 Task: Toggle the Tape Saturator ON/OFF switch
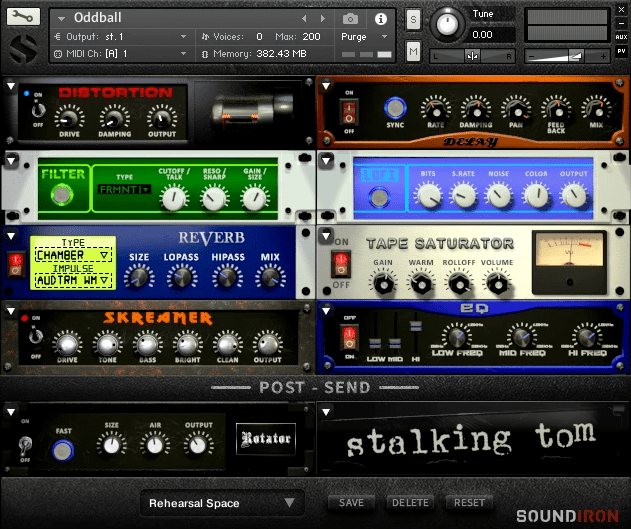click(x=341, y=264)
